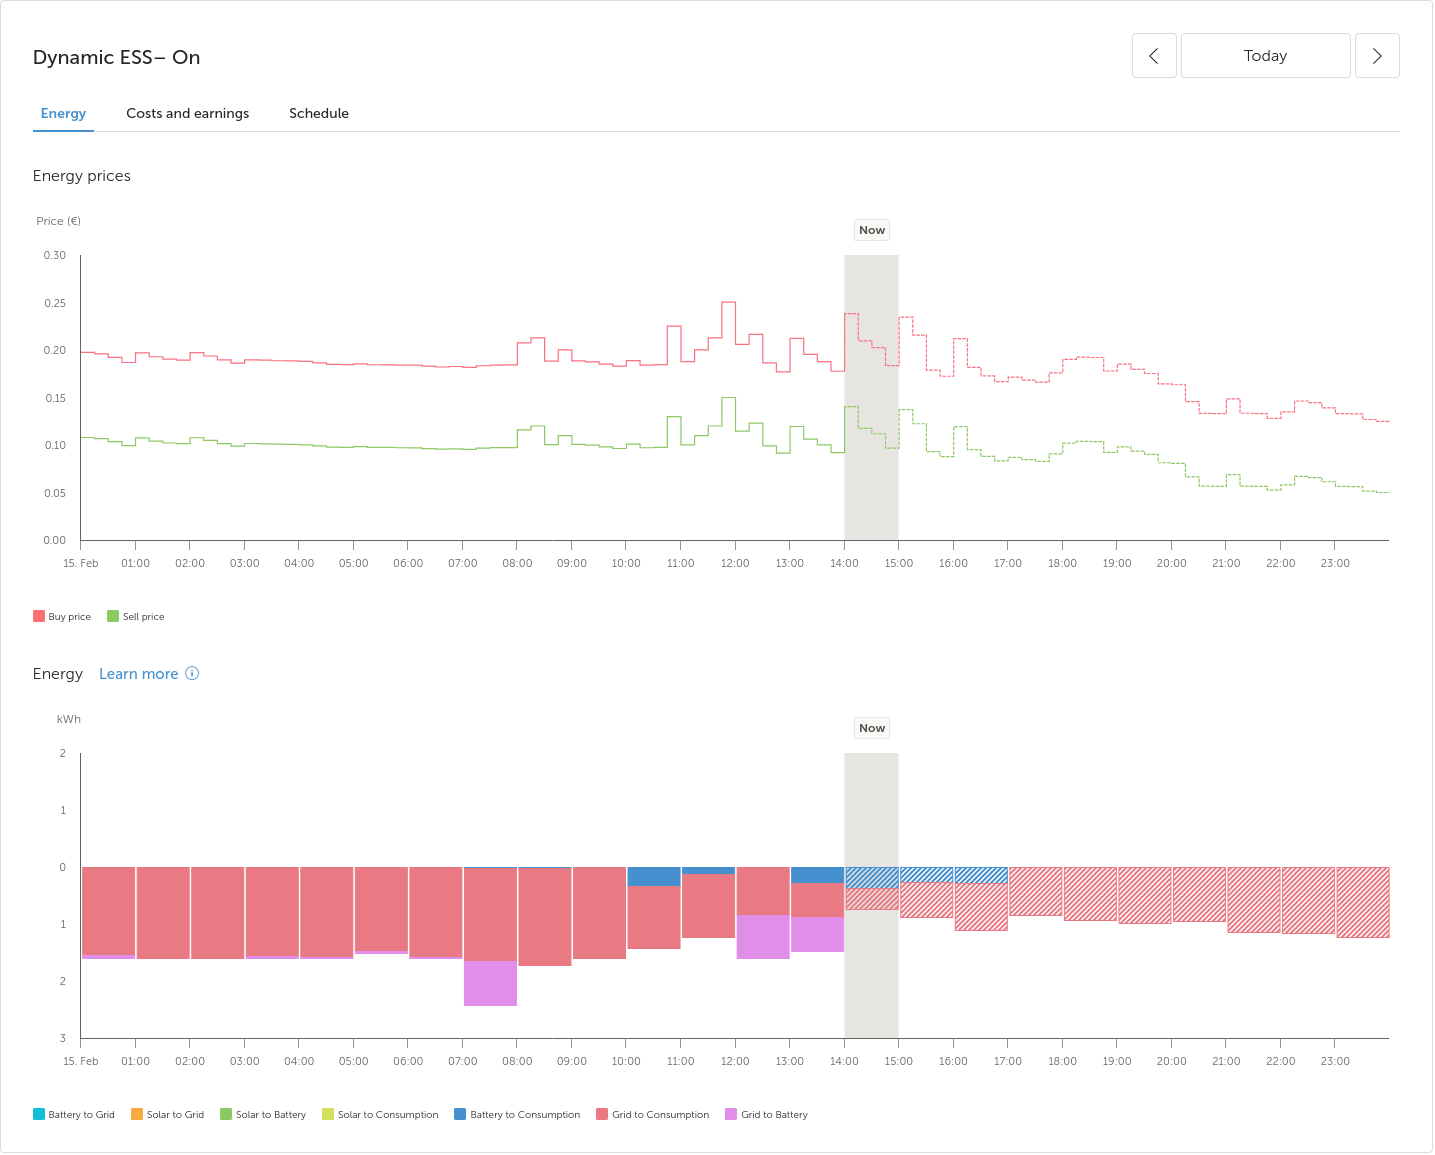The image size is (1435, 1155).
Task: Switch to the Energy tab
Action: tap(63, 114)
